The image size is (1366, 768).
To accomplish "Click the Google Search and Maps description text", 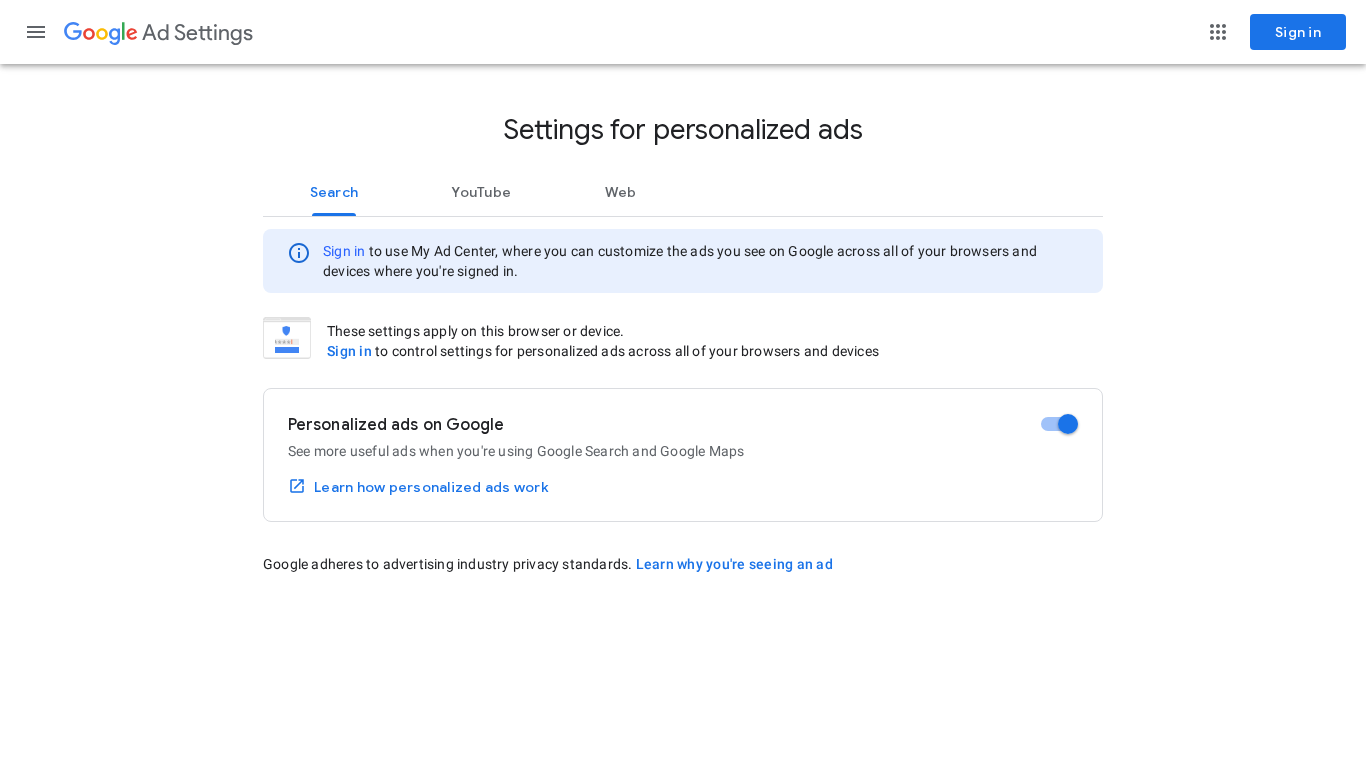I will click(516, 451).
